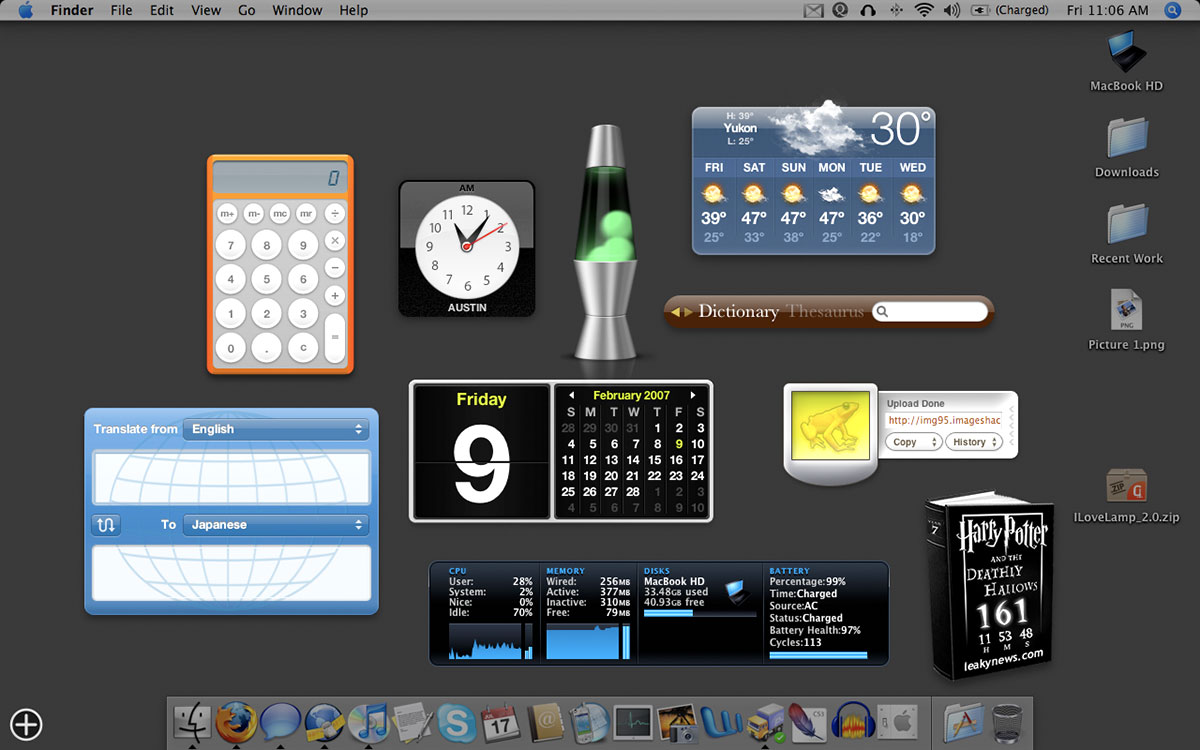Open the Edit menu

[161, 10]
